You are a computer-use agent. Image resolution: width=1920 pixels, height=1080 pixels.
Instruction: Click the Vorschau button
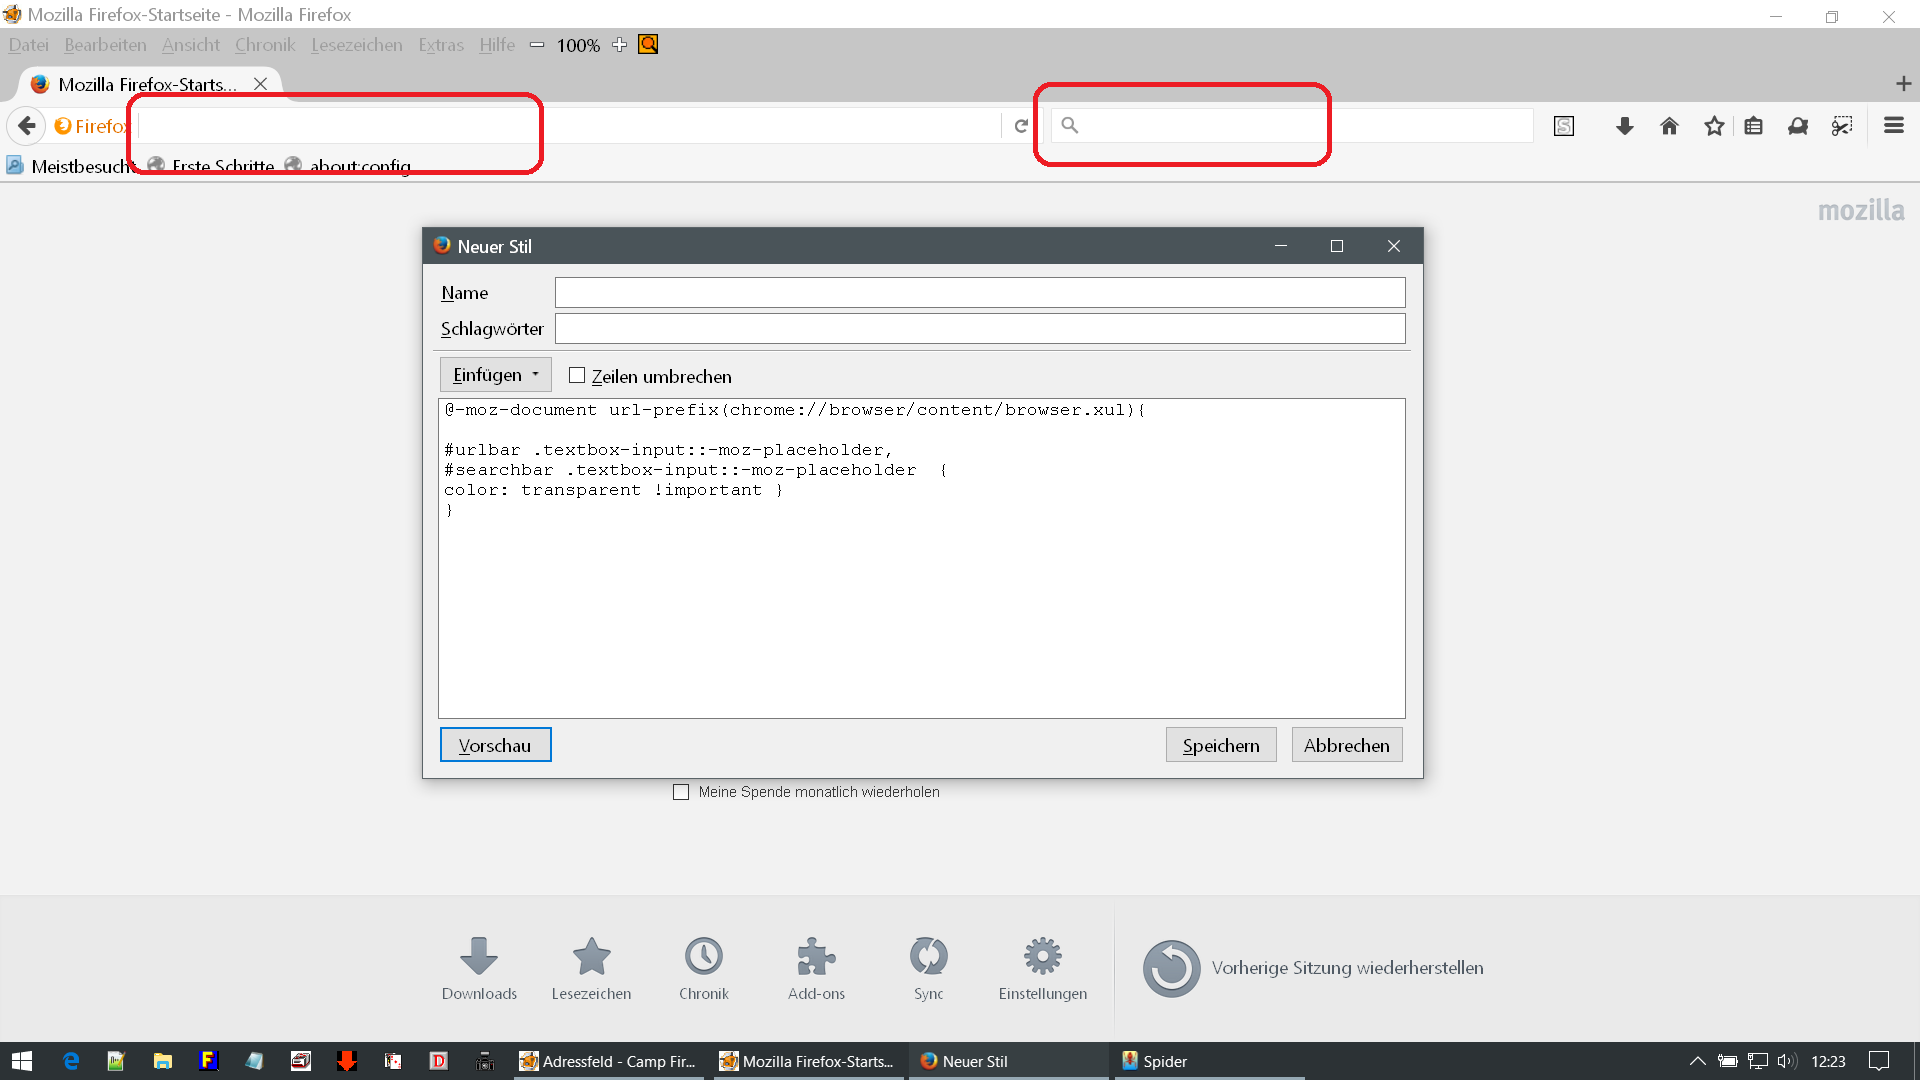(x=495, y=745)
